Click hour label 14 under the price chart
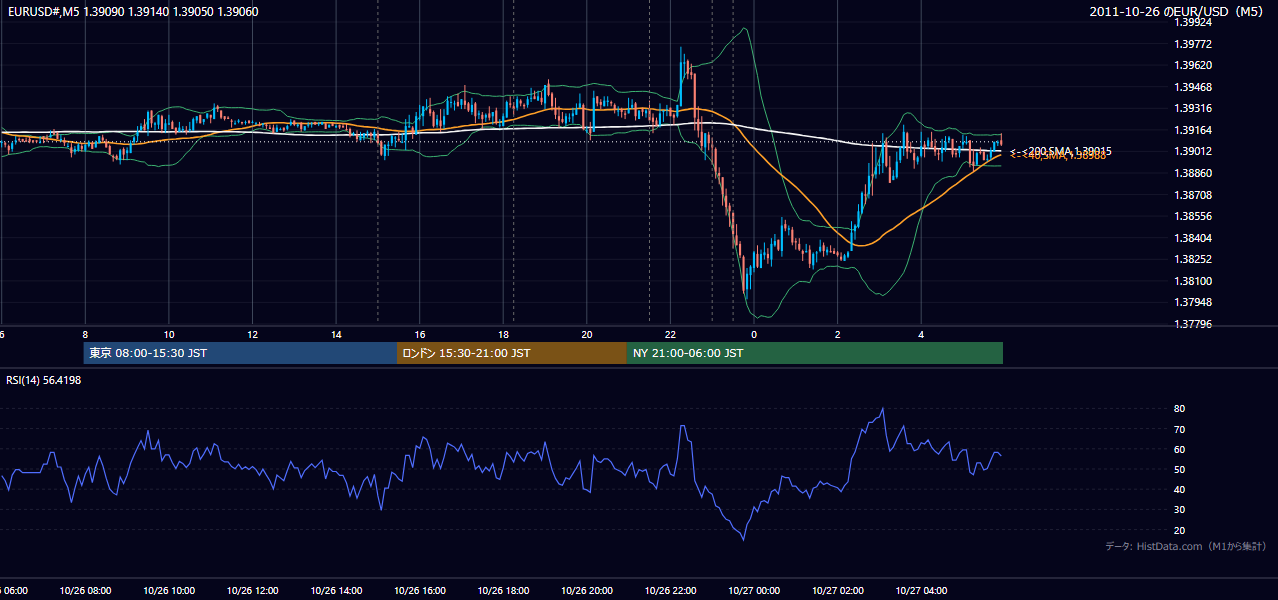The image size is (1278, 600). [x=336, y=334]
